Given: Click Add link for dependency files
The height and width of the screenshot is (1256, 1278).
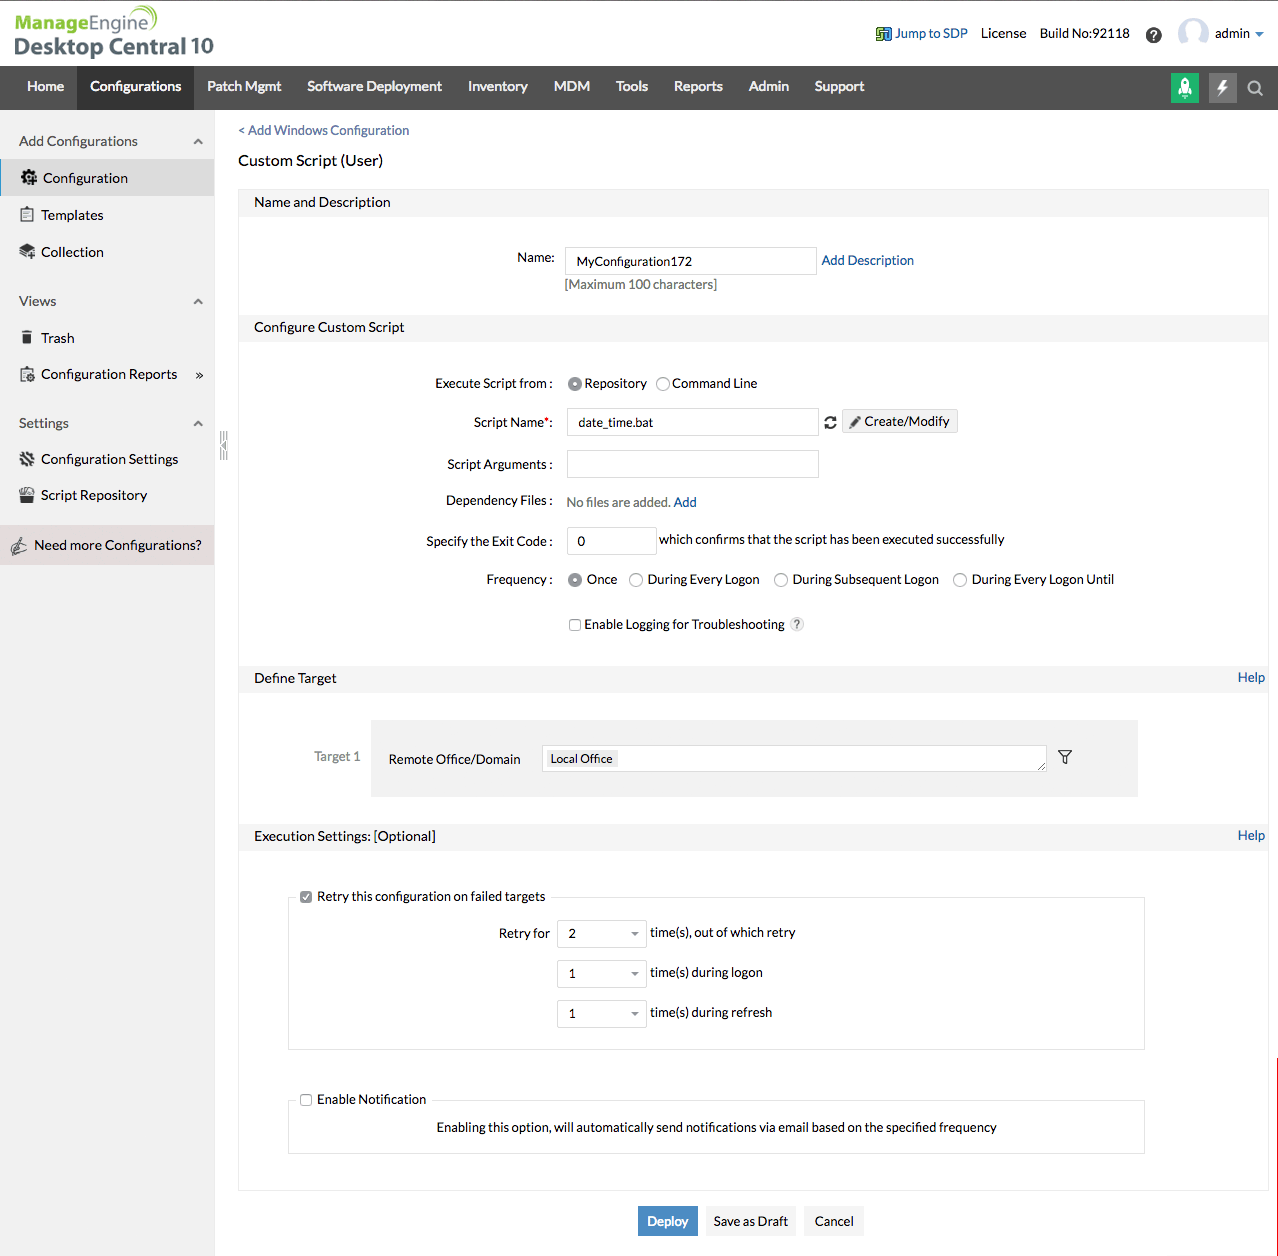Looking at the screenshot, I should 685,502.
